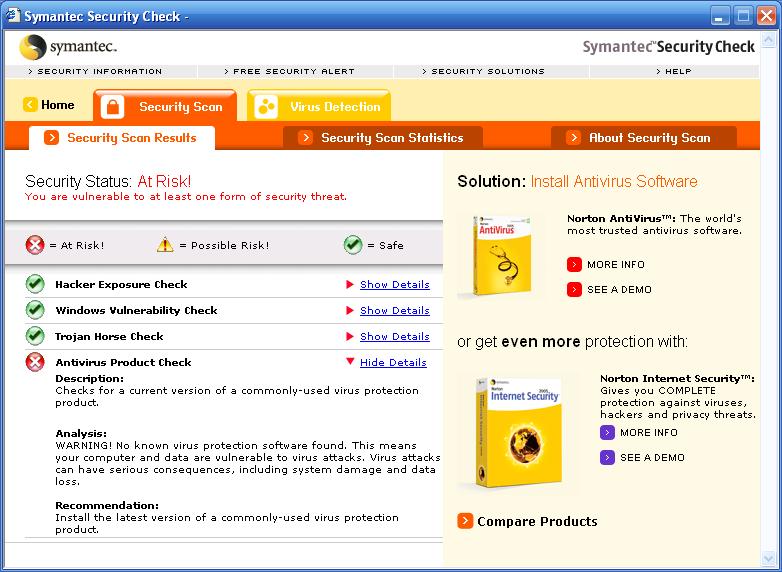This screenshot has height=572, width=782.
Task: Expand details arrow for Hacker Exposure Check
Action: tap(350, 284)
